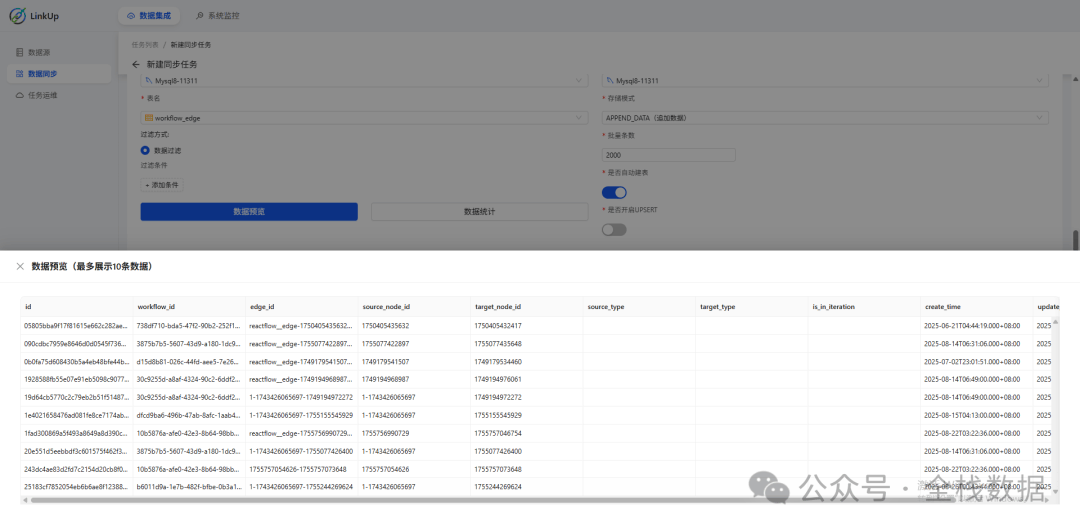This screenshot has width=1080, height=532.
Task: Open the left Mysql8-11311 source dropdown
Action: click(364, 81)
